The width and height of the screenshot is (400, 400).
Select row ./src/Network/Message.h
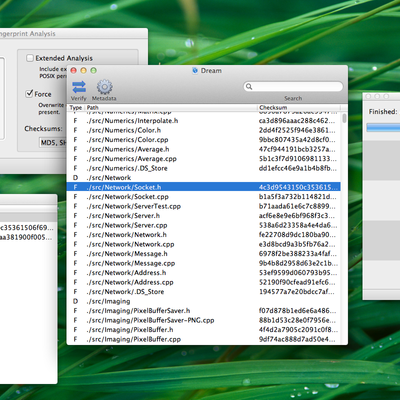point(203,254)
